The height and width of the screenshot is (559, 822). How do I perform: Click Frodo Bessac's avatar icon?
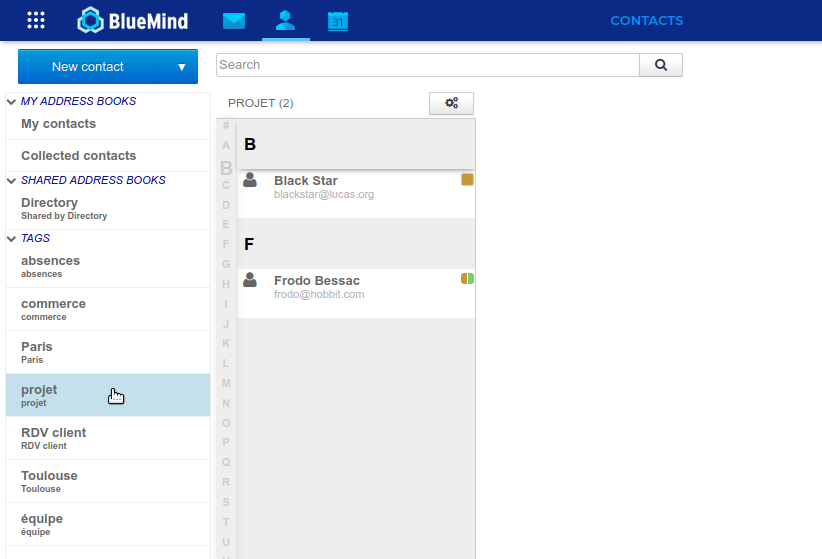[x=250, y=280]
